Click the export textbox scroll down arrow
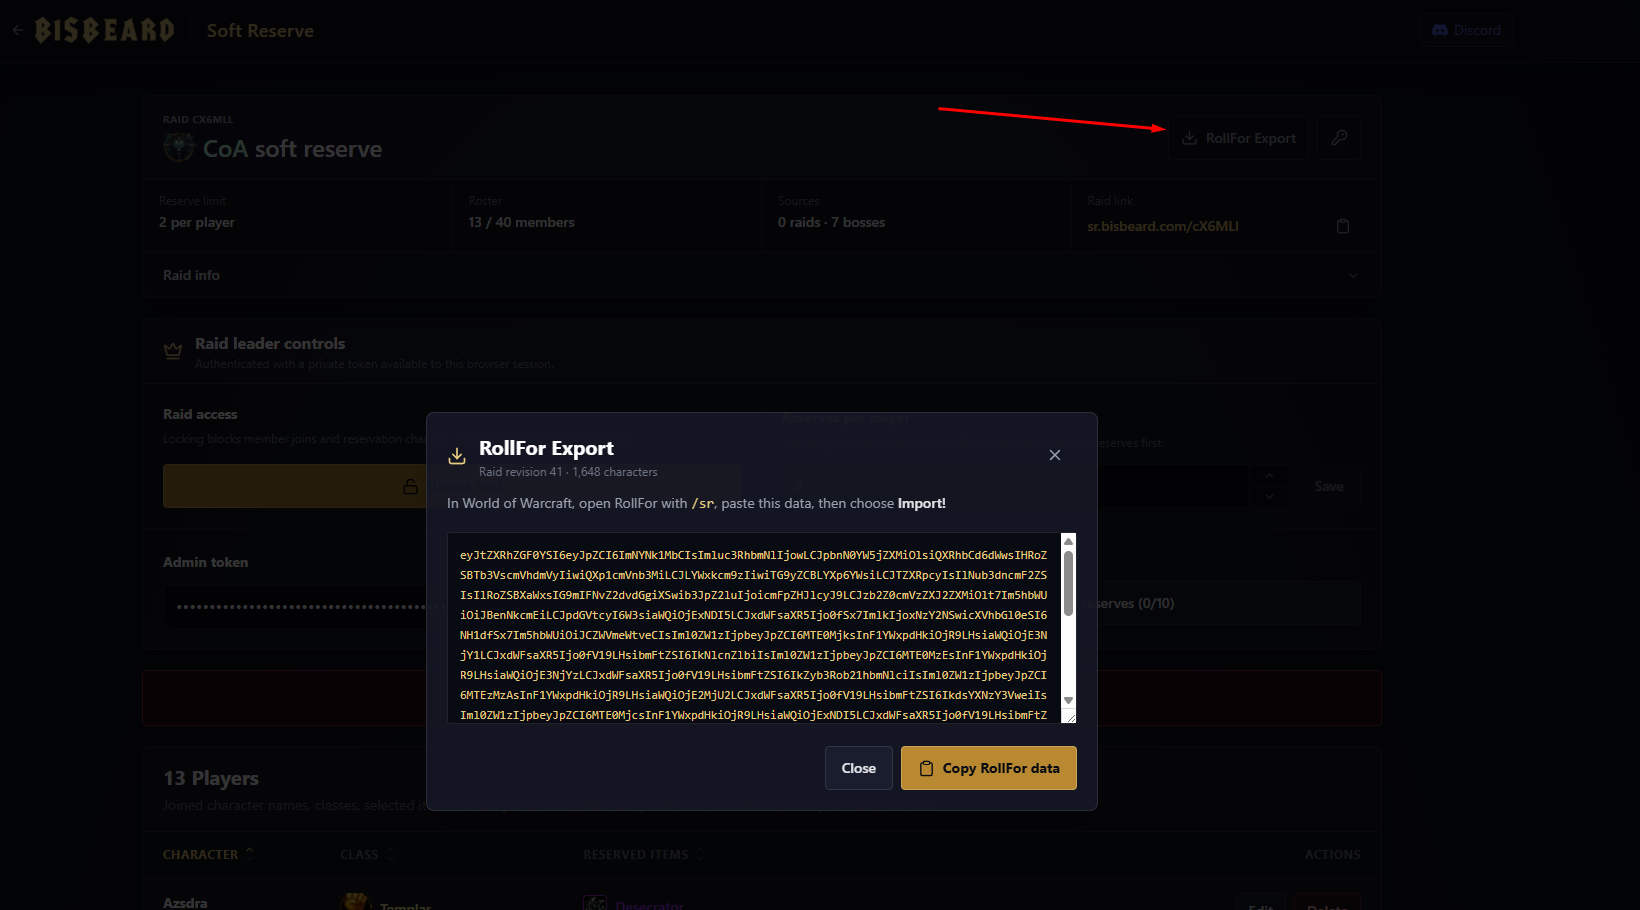1640x910 pixels. point(1068,701)
